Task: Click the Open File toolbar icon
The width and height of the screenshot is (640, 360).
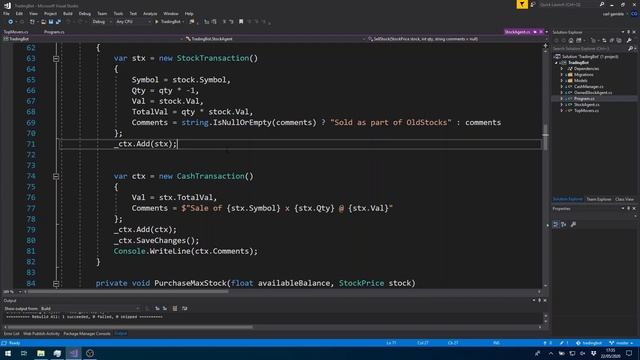Action: (x=43, y=22)
